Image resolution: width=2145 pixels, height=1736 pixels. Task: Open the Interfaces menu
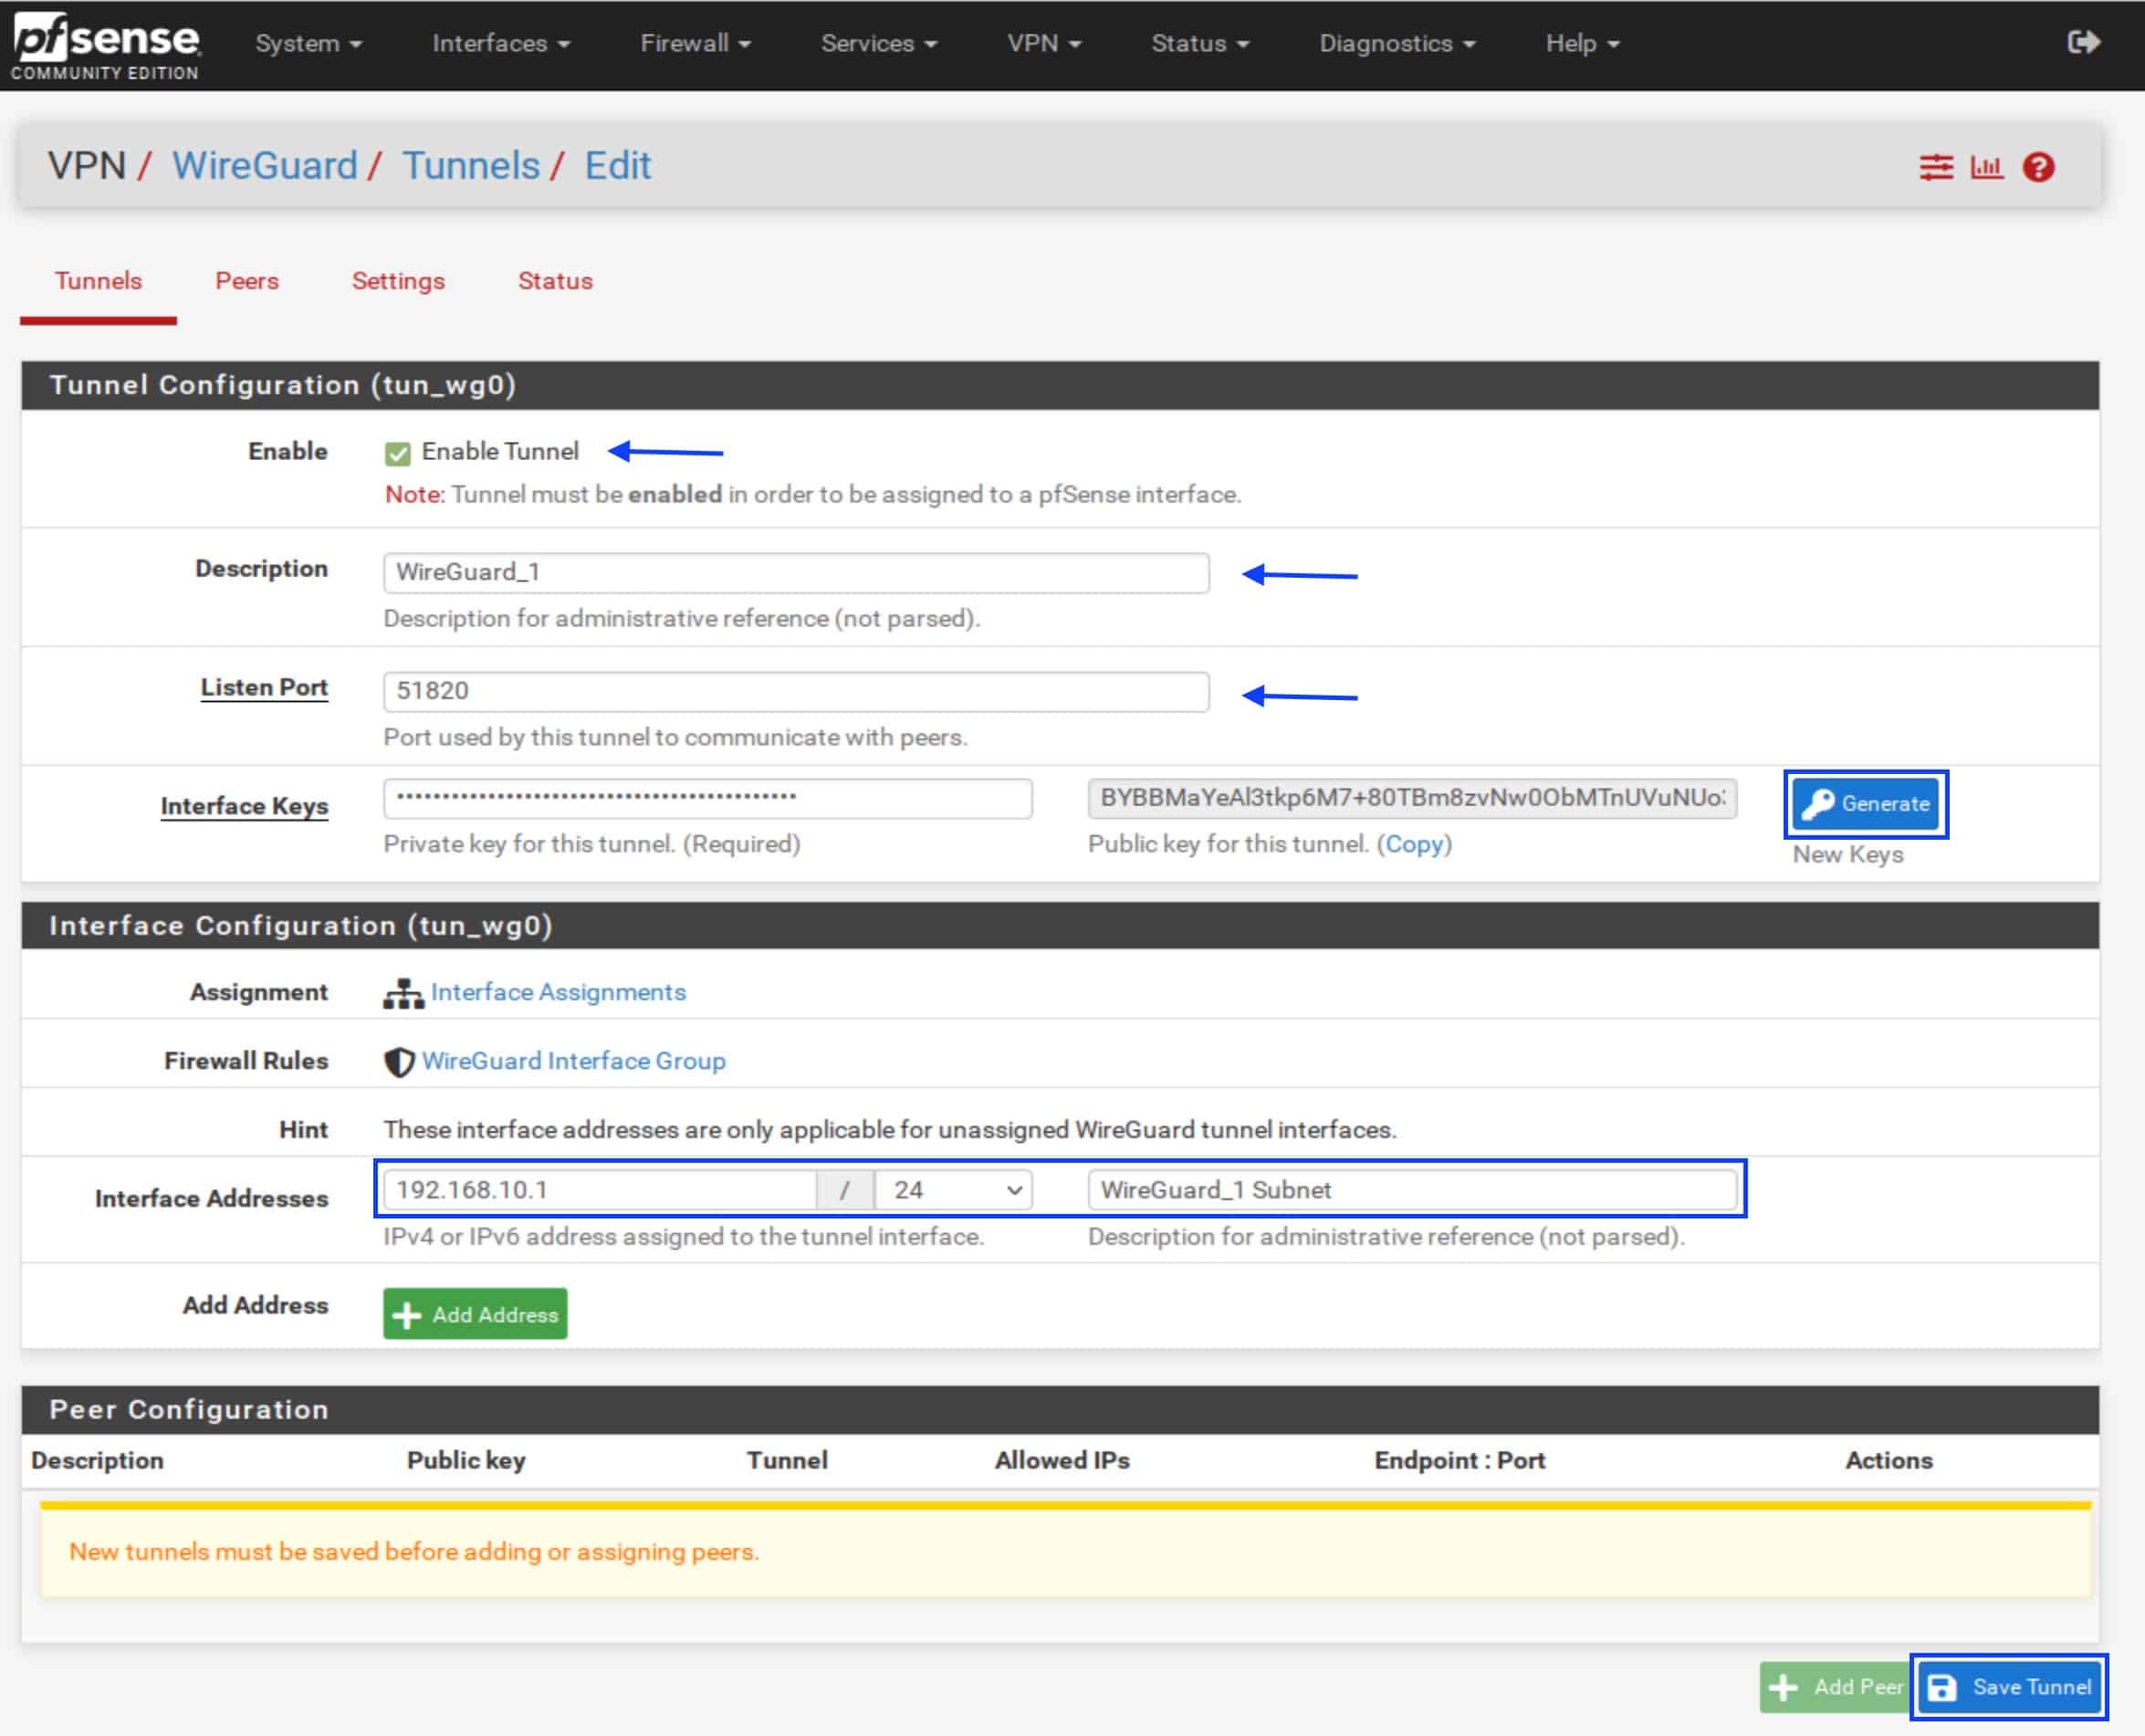coord(501,44)
